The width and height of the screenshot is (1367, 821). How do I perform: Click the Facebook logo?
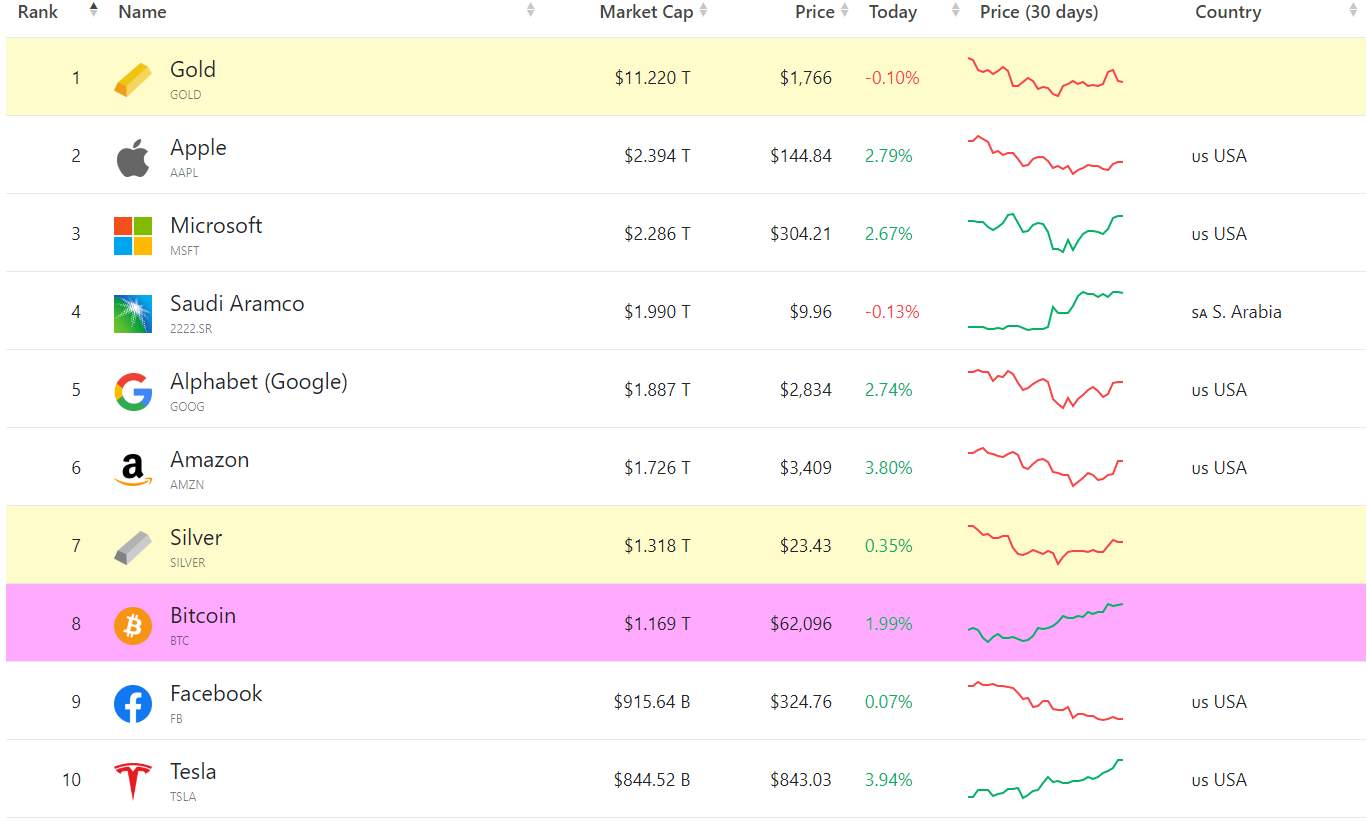[x=133, y=704]
